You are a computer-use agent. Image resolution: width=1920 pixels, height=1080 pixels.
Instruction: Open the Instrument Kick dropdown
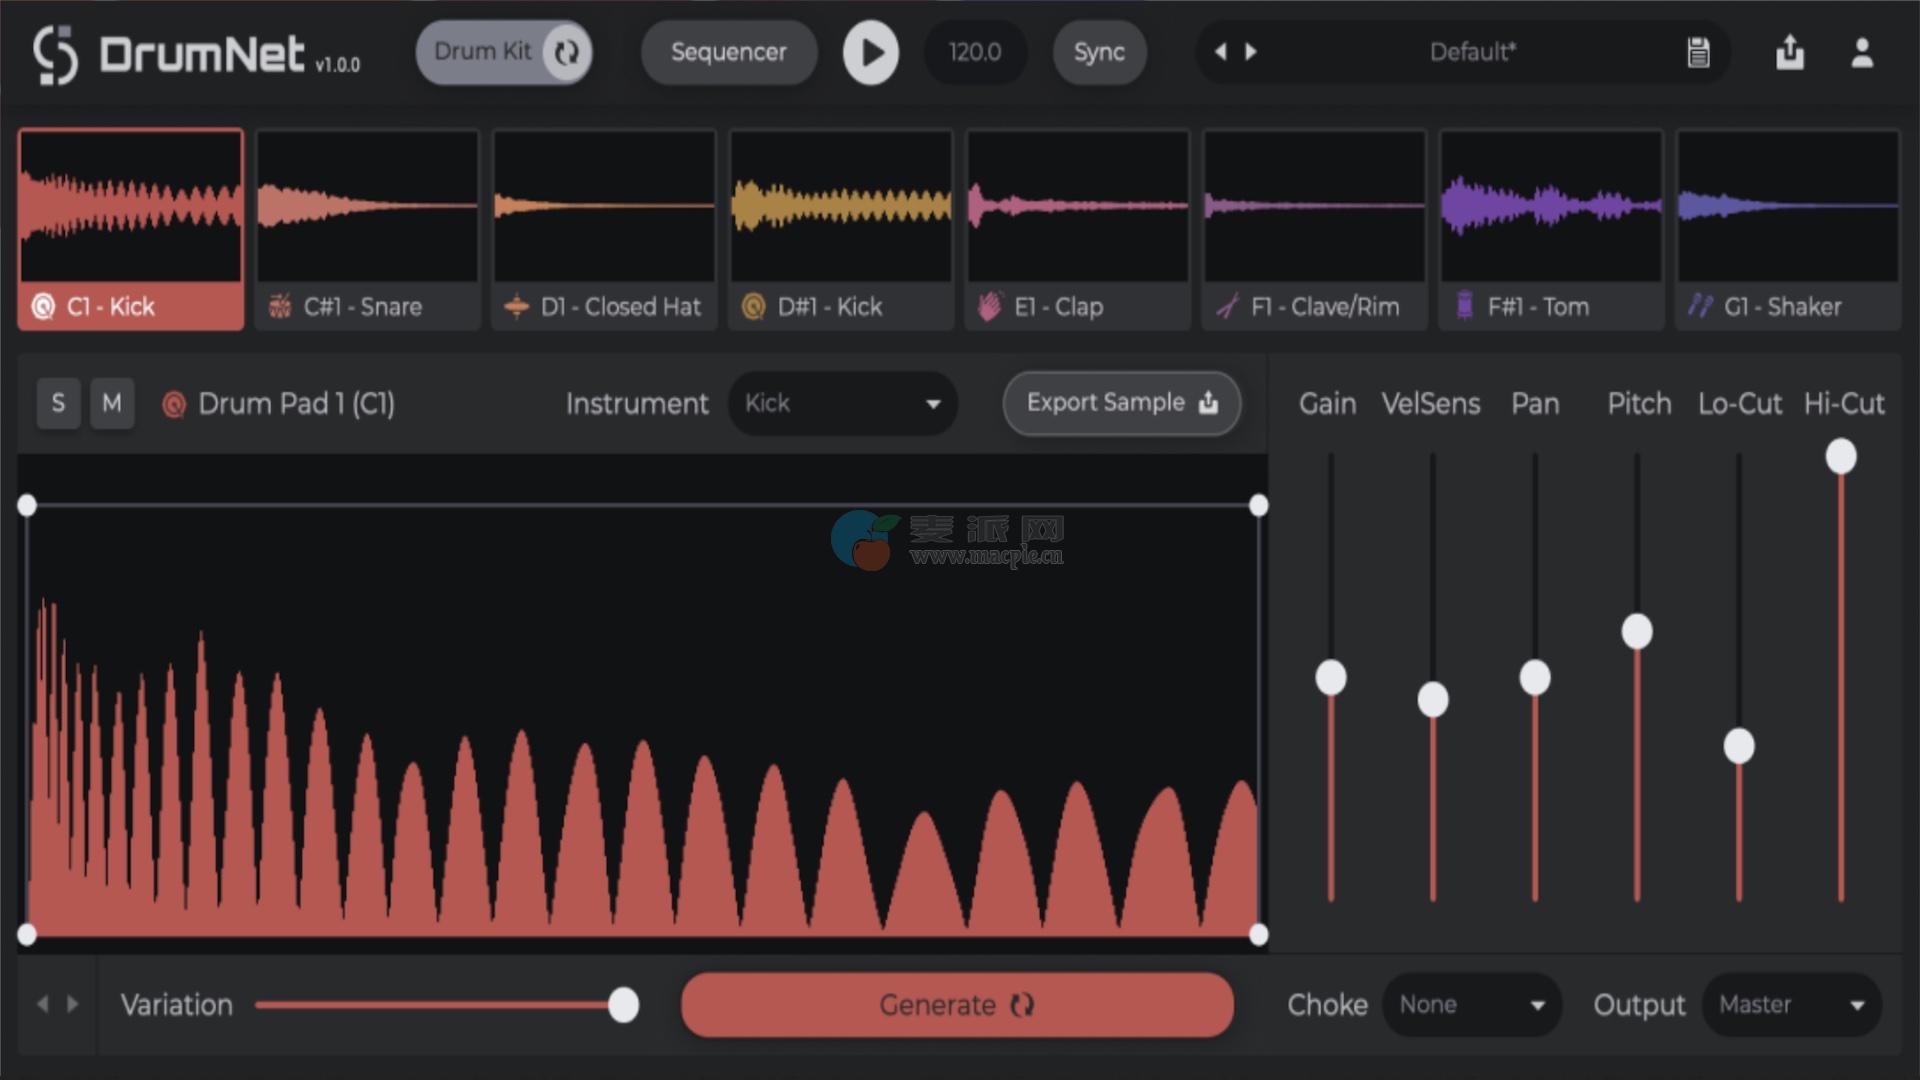[x=842, y=403]
